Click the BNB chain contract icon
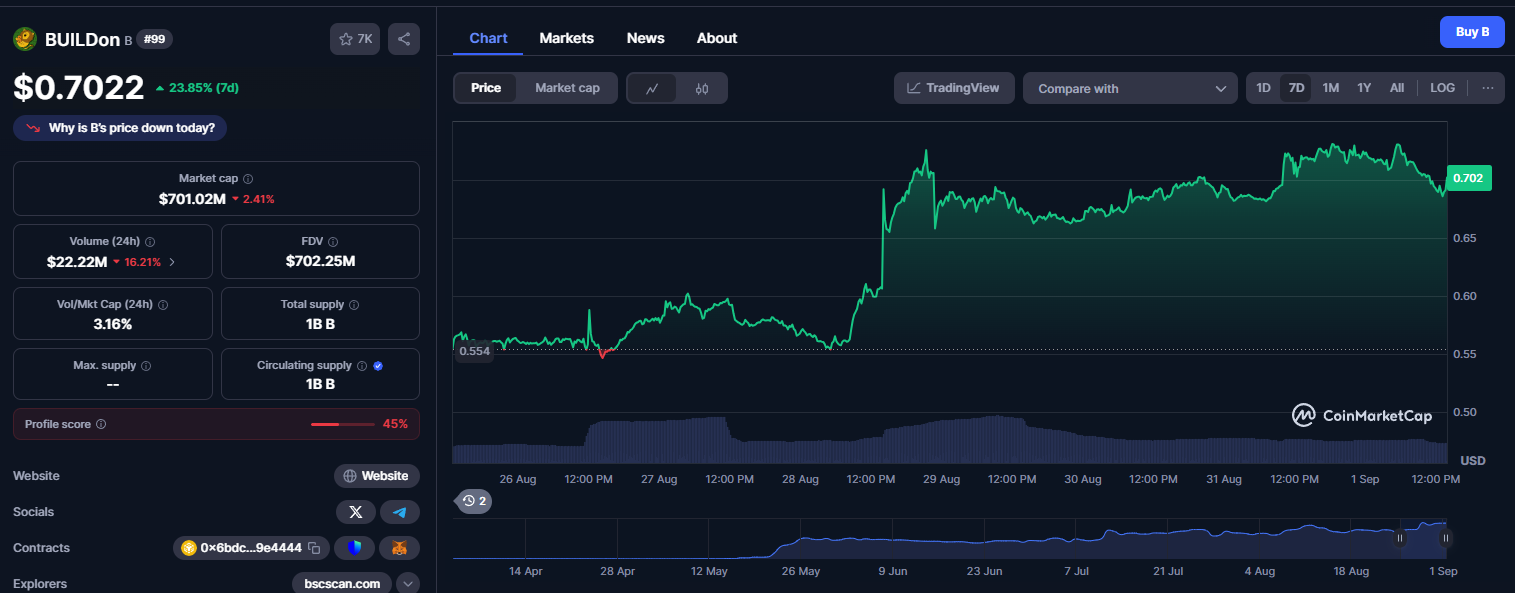 click(x=188, y=548)
